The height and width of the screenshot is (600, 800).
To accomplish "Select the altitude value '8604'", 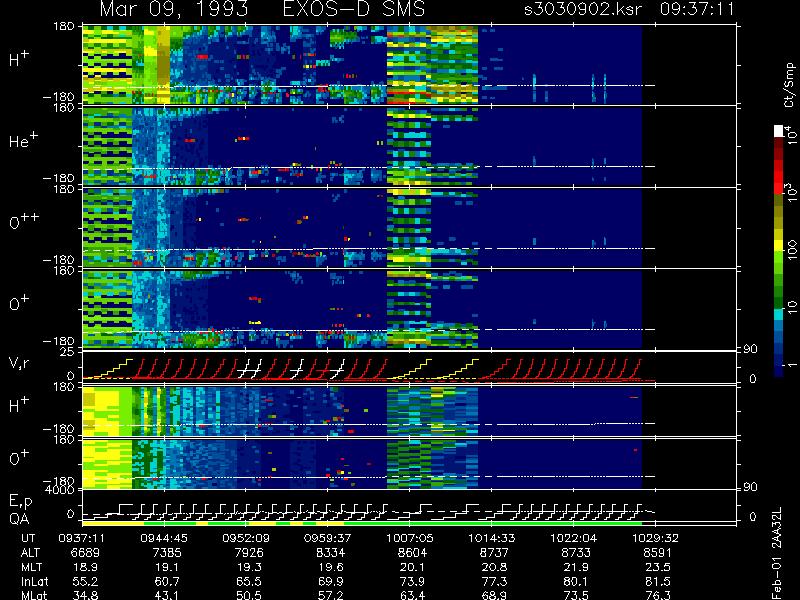I will [x=413, y=553].
